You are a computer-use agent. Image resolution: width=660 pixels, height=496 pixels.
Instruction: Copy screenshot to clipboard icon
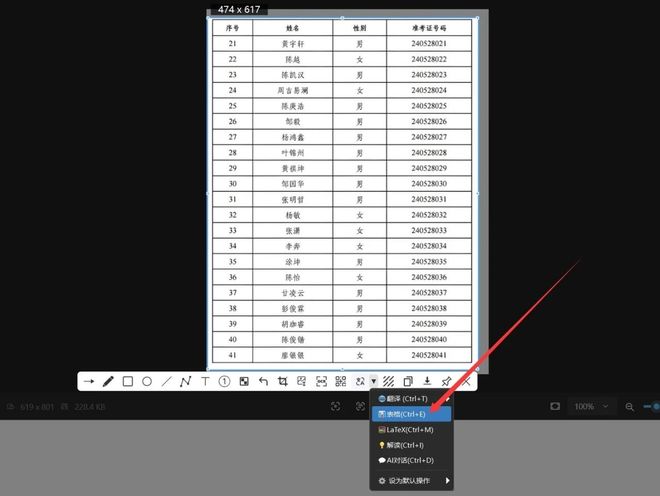pyautogui.click(x=408, y=381)
